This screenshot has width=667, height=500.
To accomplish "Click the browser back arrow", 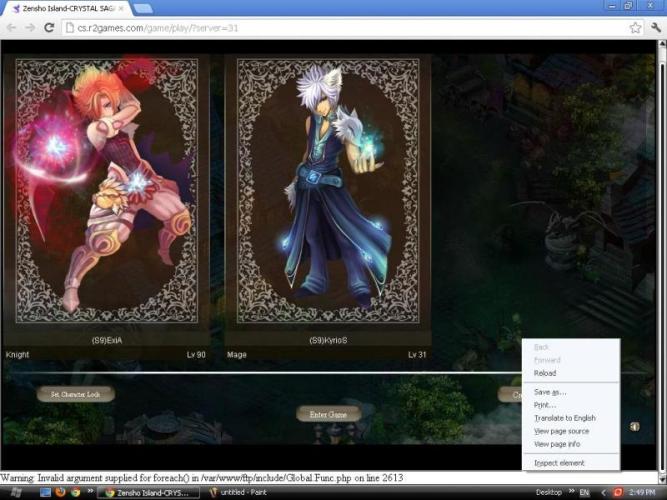I will click(11, 28).
